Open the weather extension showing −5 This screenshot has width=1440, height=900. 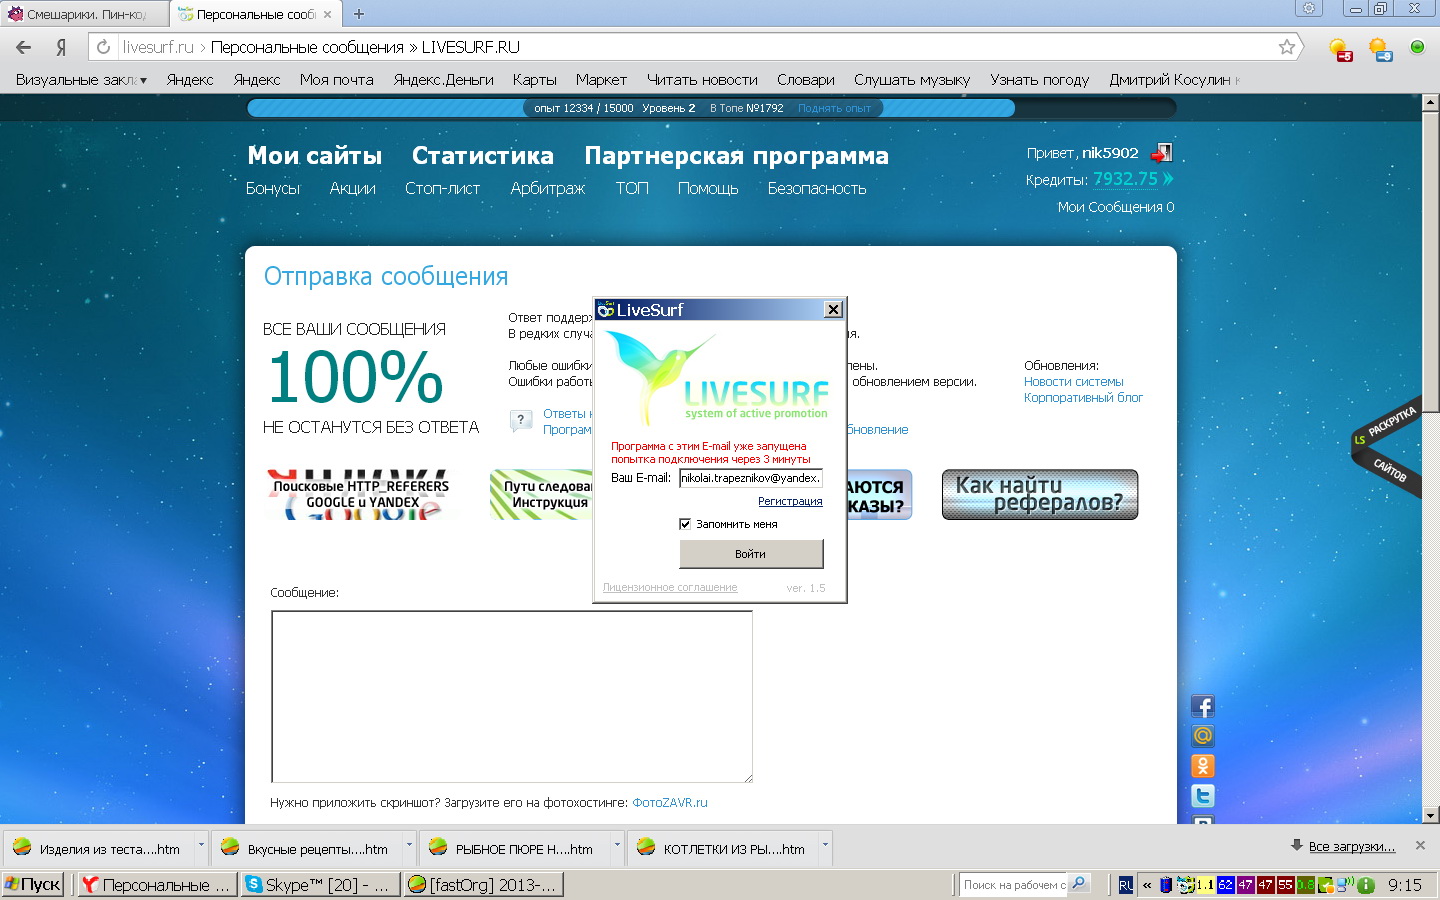pos(1340,48)
